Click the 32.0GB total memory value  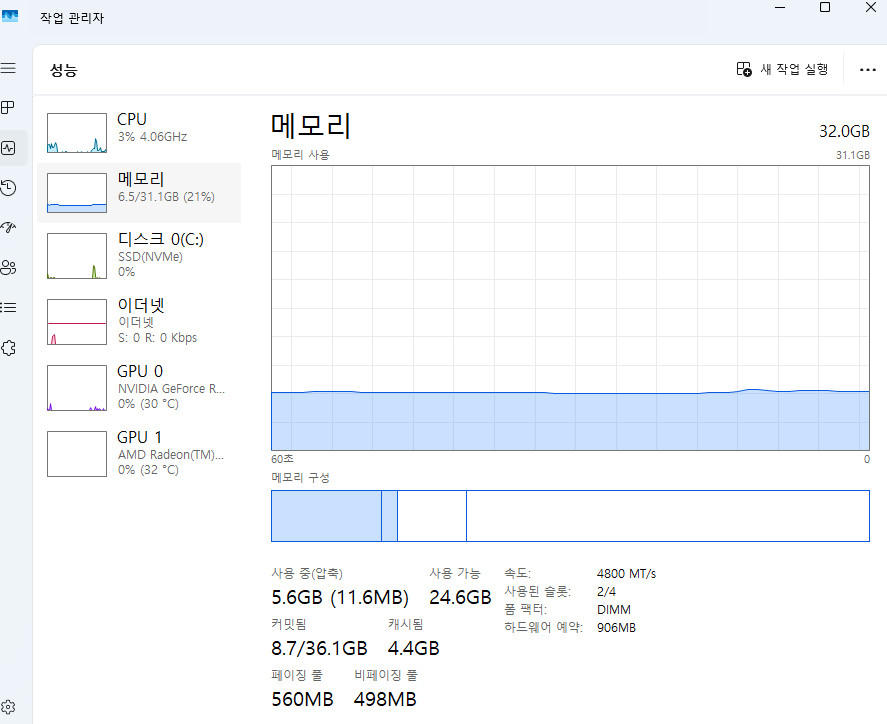[844, 131]
